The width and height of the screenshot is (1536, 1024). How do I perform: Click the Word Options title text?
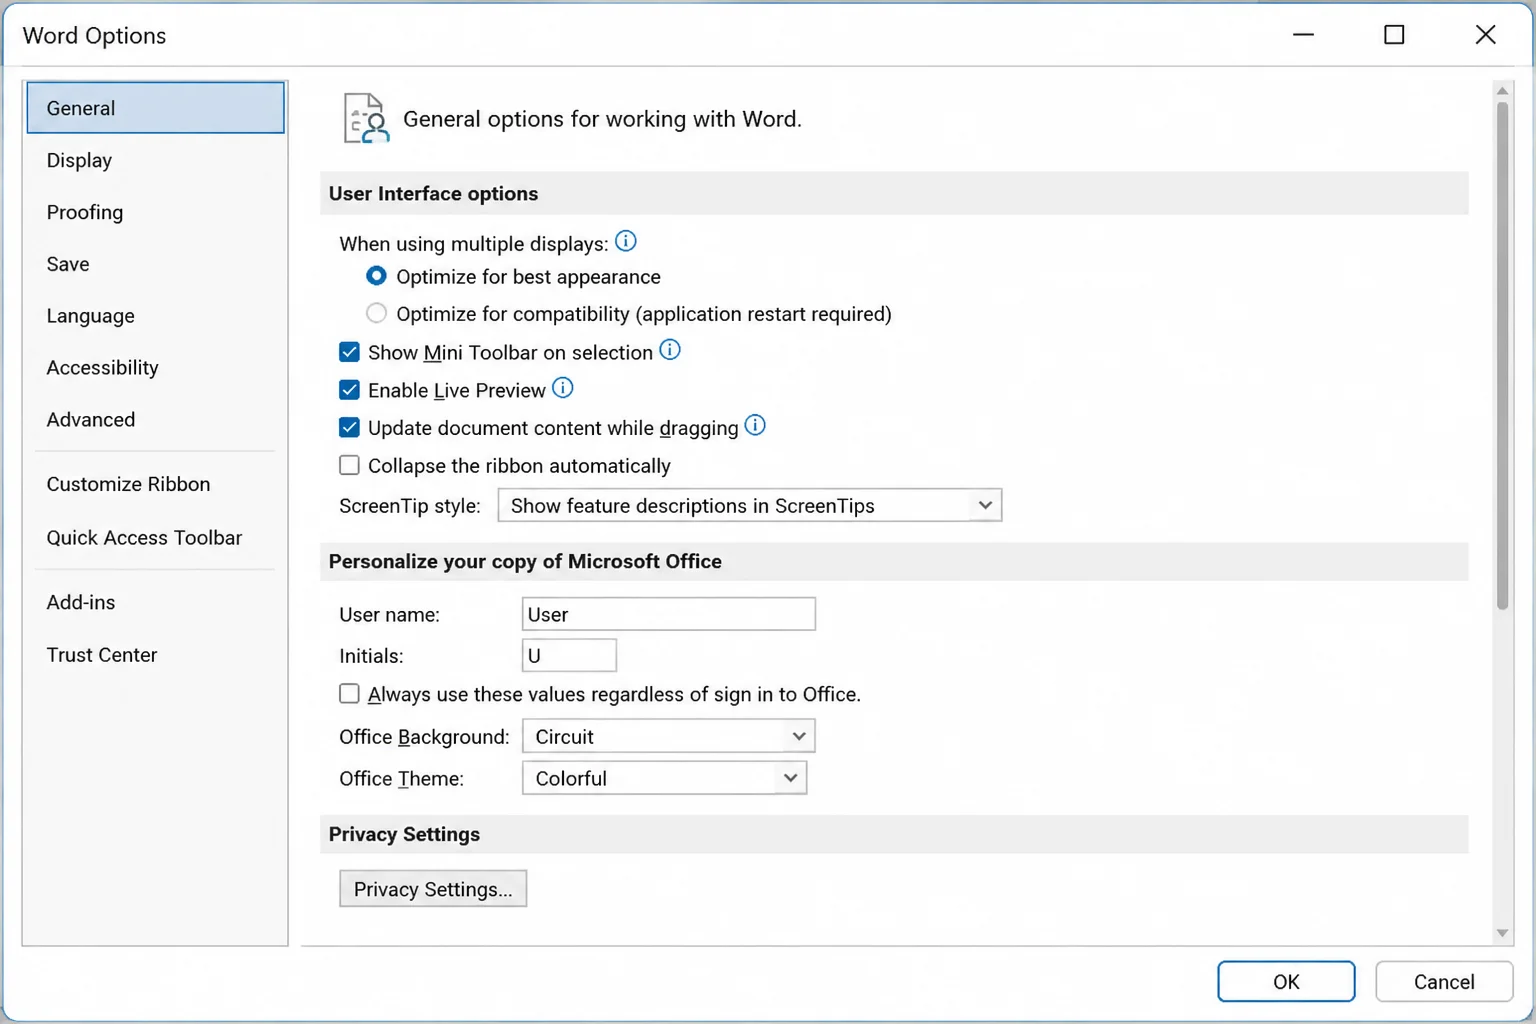pos(94,35)
